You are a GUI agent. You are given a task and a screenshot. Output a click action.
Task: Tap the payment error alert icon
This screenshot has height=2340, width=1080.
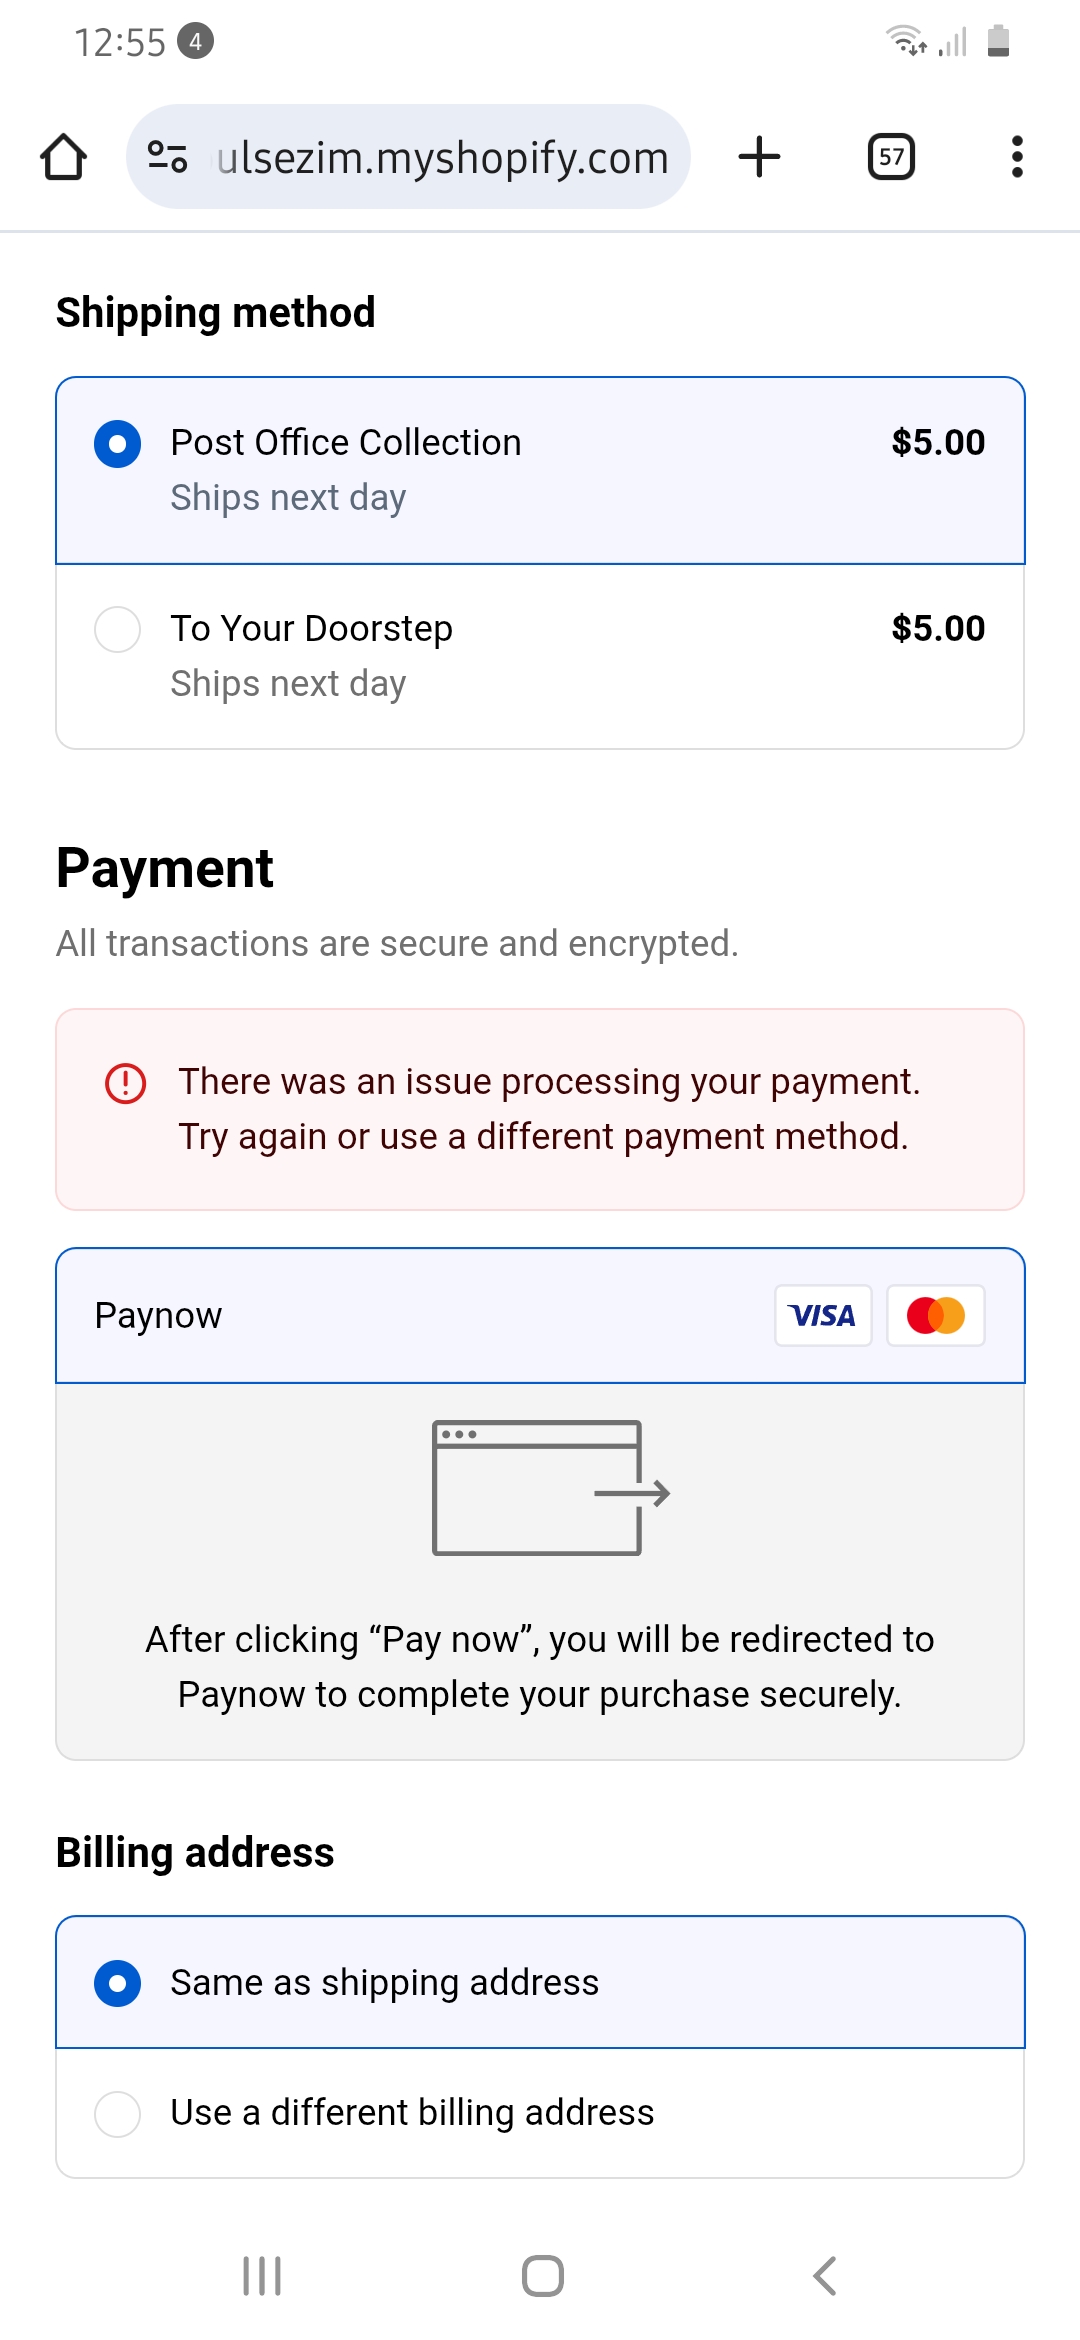click(x=126, y=1083)
